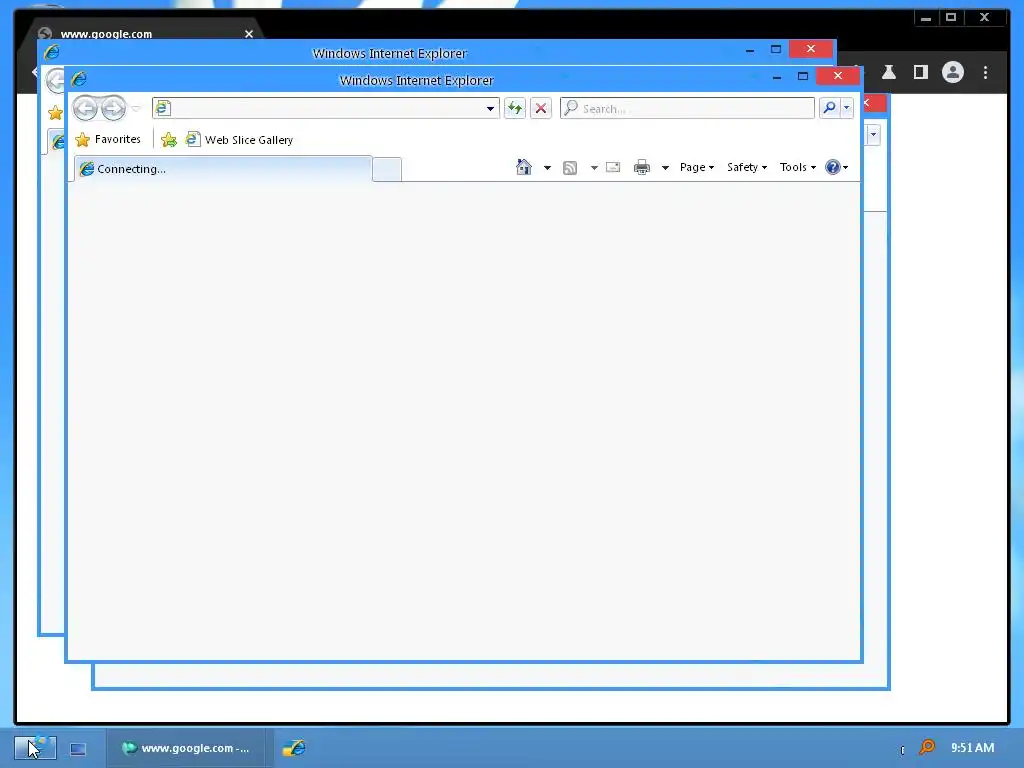
Task: Click the Home icon in command bar
Action: point(524,167)
